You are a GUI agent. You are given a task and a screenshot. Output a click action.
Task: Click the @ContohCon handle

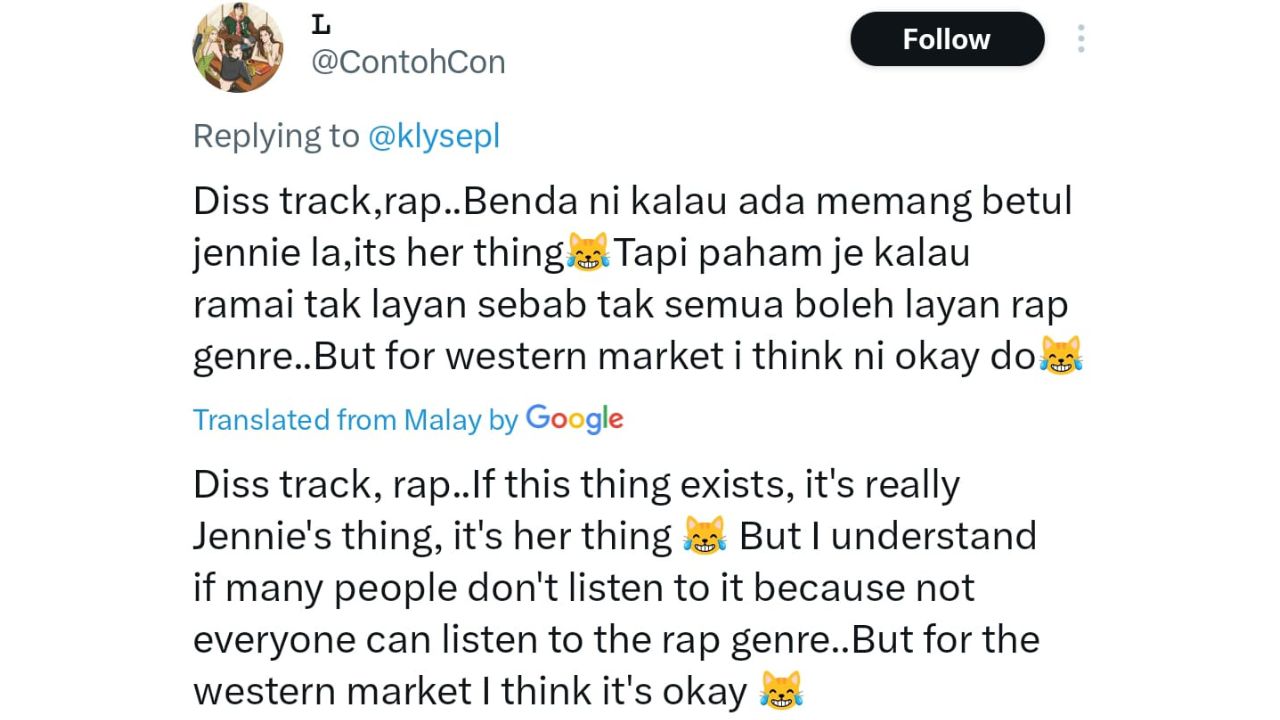pyautogui.click(x=408, y=62)
